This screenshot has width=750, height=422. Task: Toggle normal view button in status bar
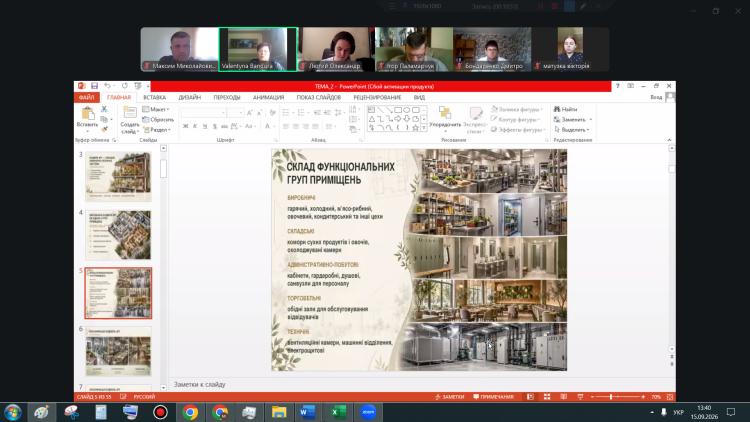tap(530, 397)
